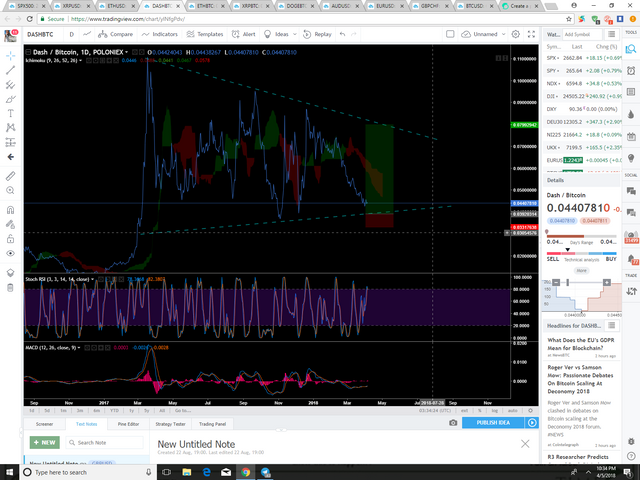Open the public chat sidebar icon

click(631, 191)
